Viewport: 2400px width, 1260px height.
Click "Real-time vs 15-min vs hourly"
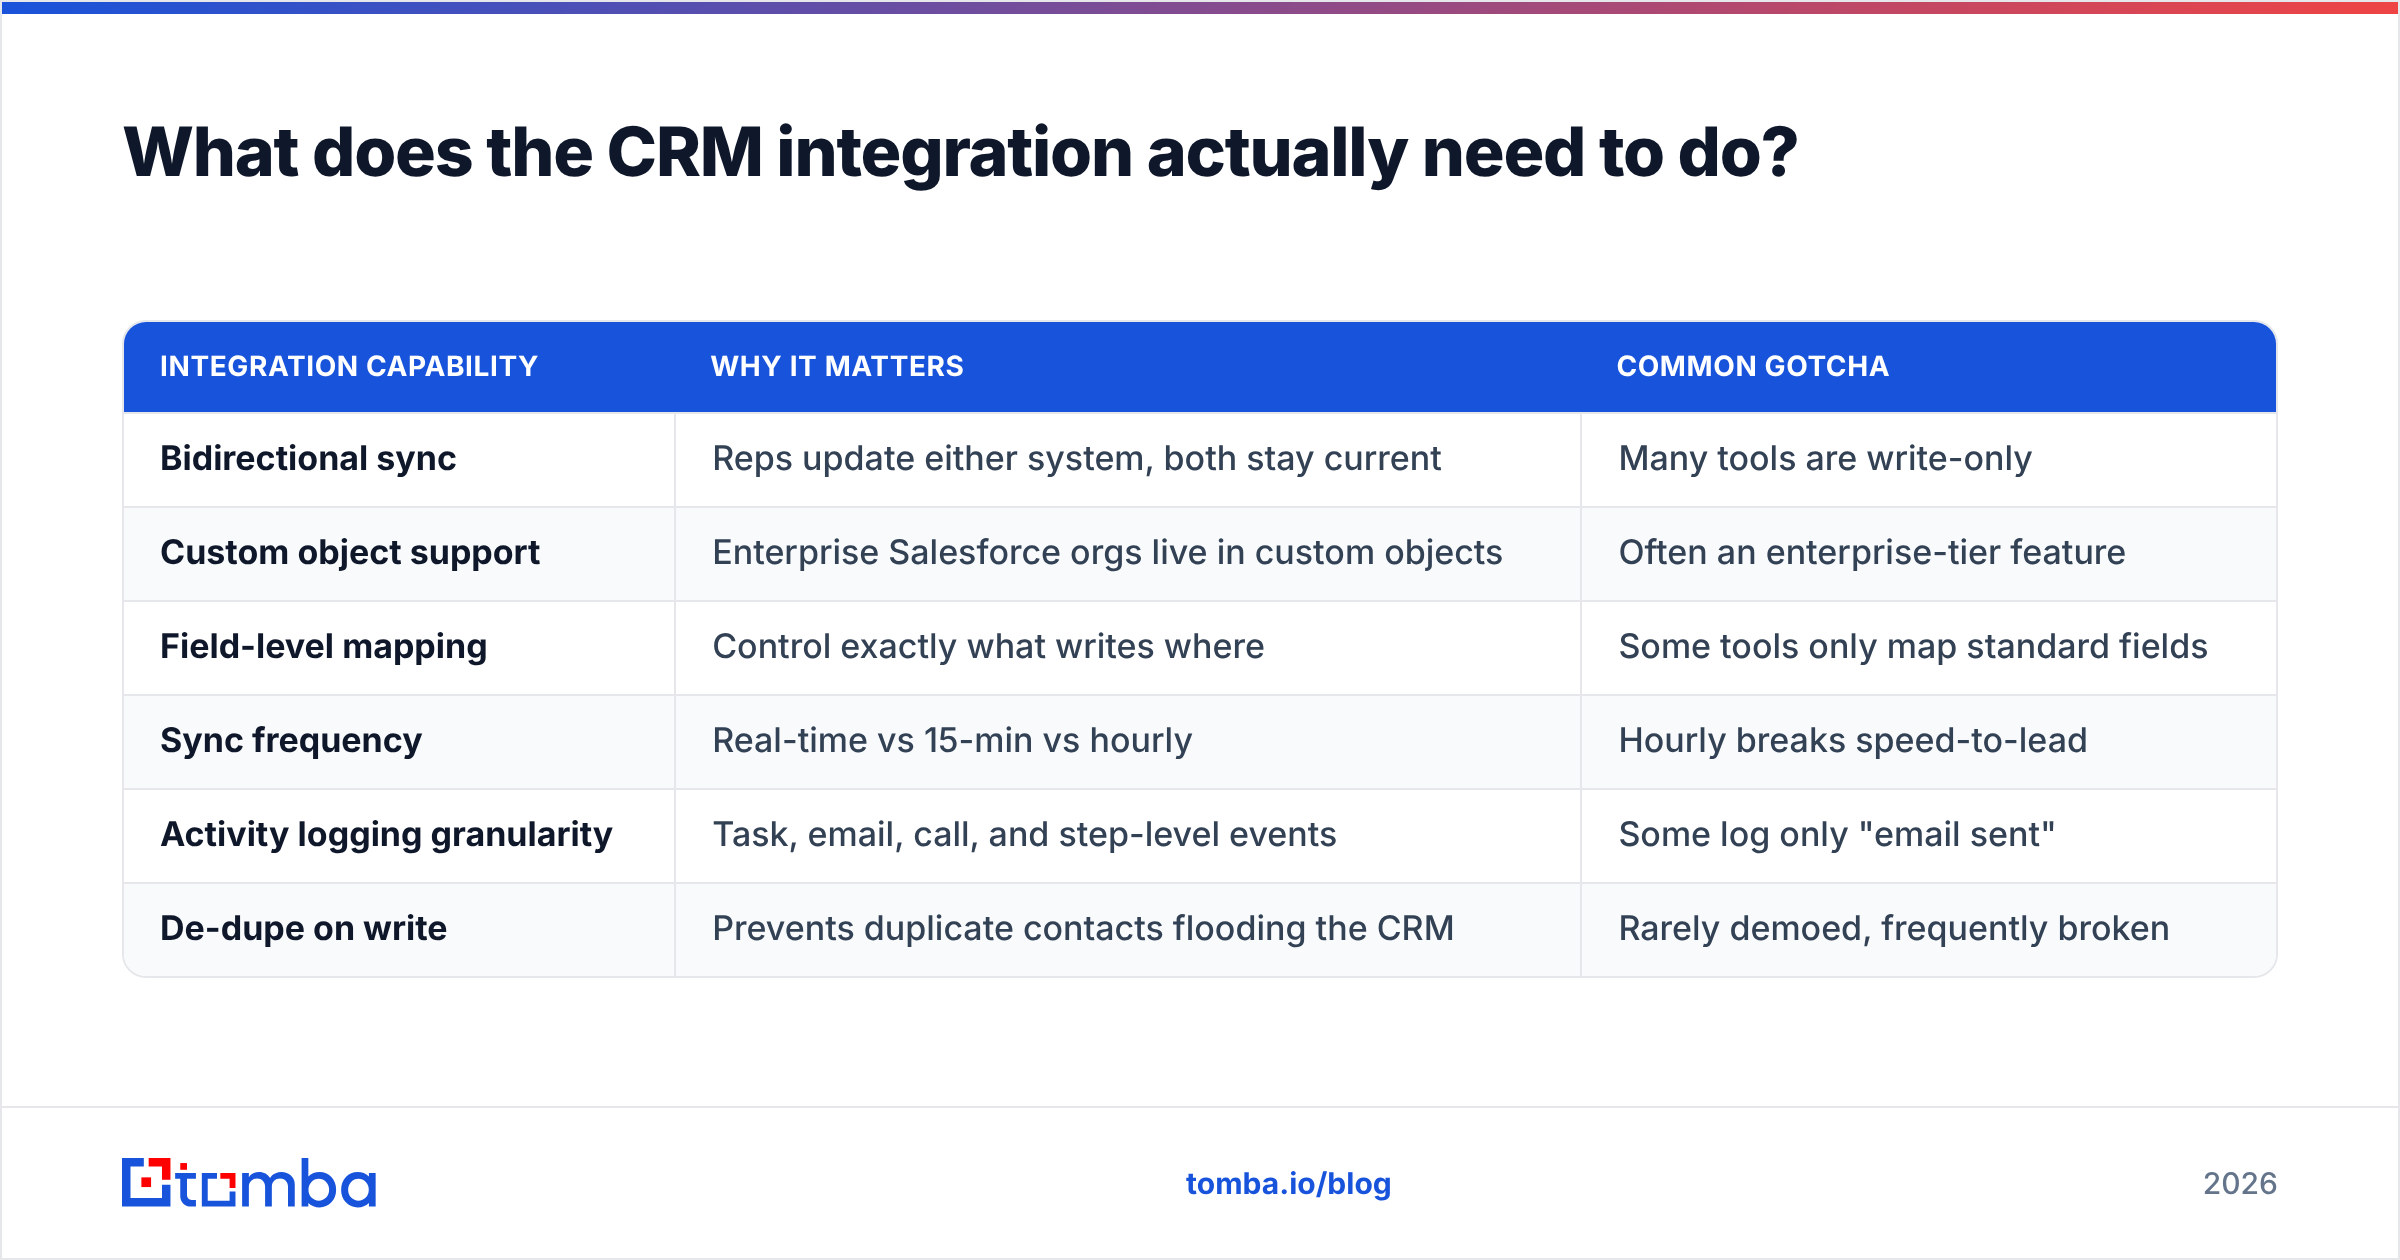pyautogui.click(x=952, y=741)
